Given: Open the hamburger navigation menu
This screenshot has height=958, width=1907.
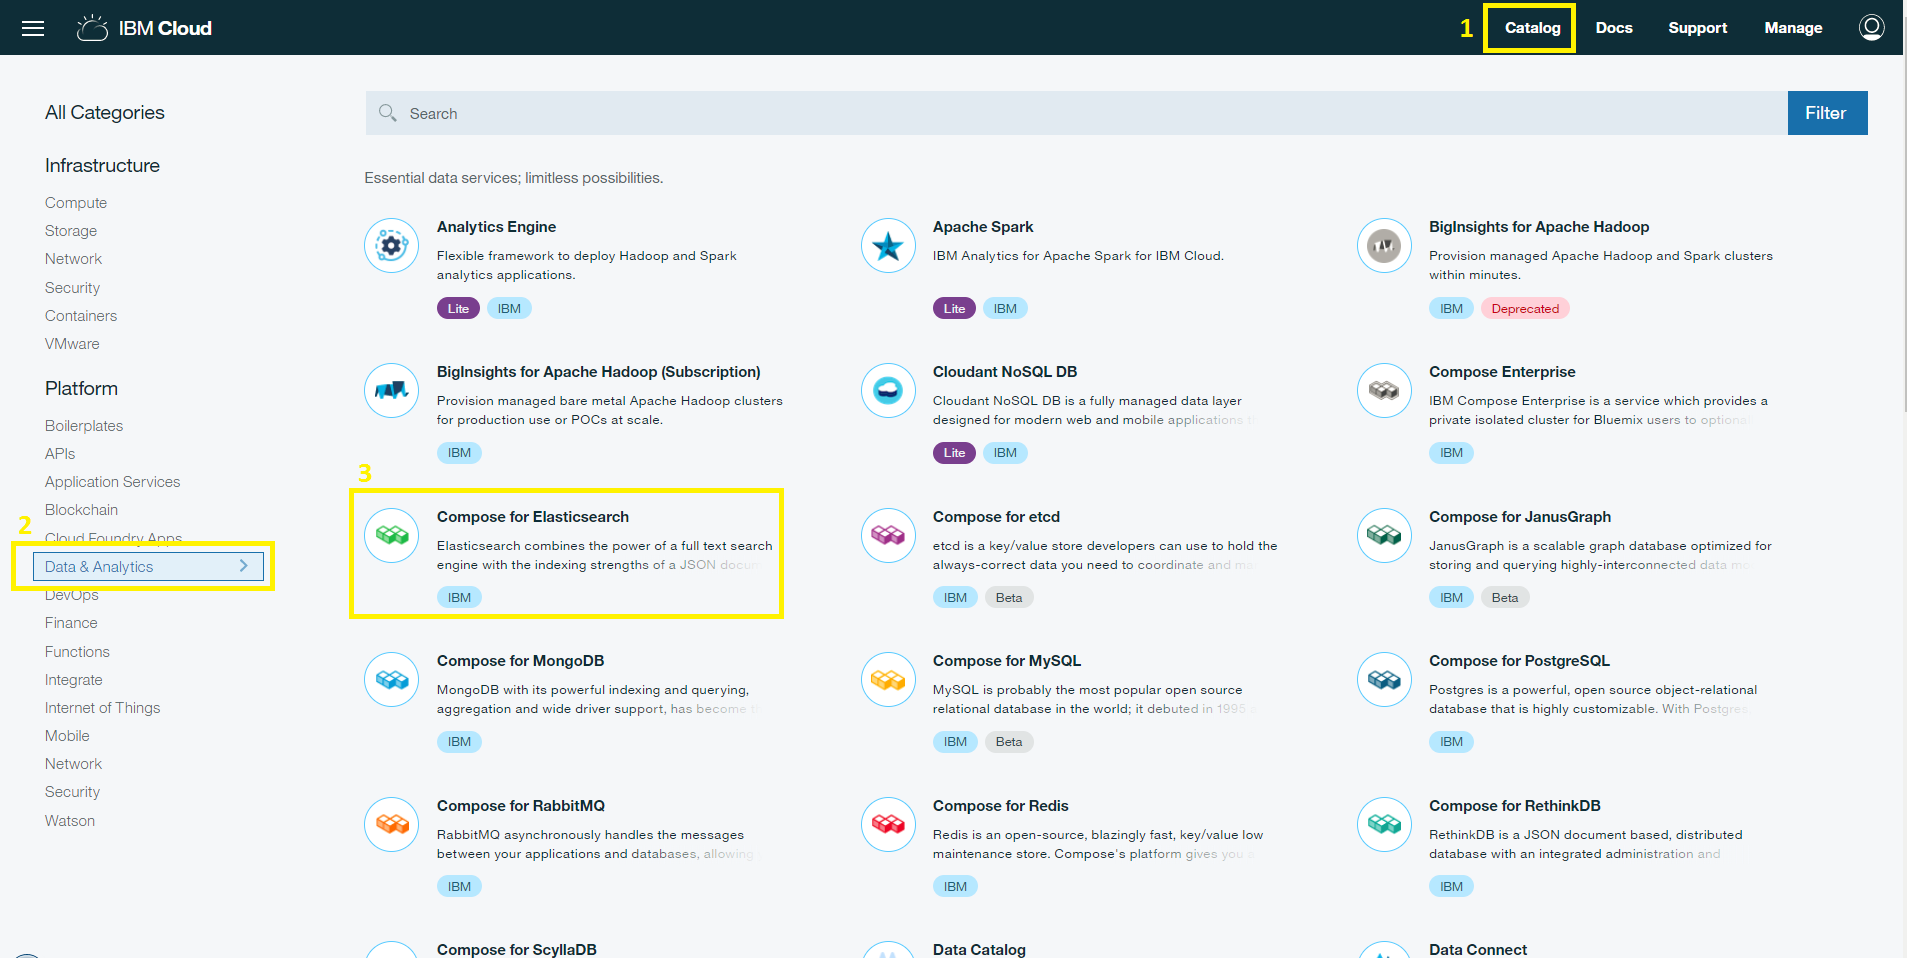Looking at the screenshot, I should pyautogui.click(x=33, y=28).
